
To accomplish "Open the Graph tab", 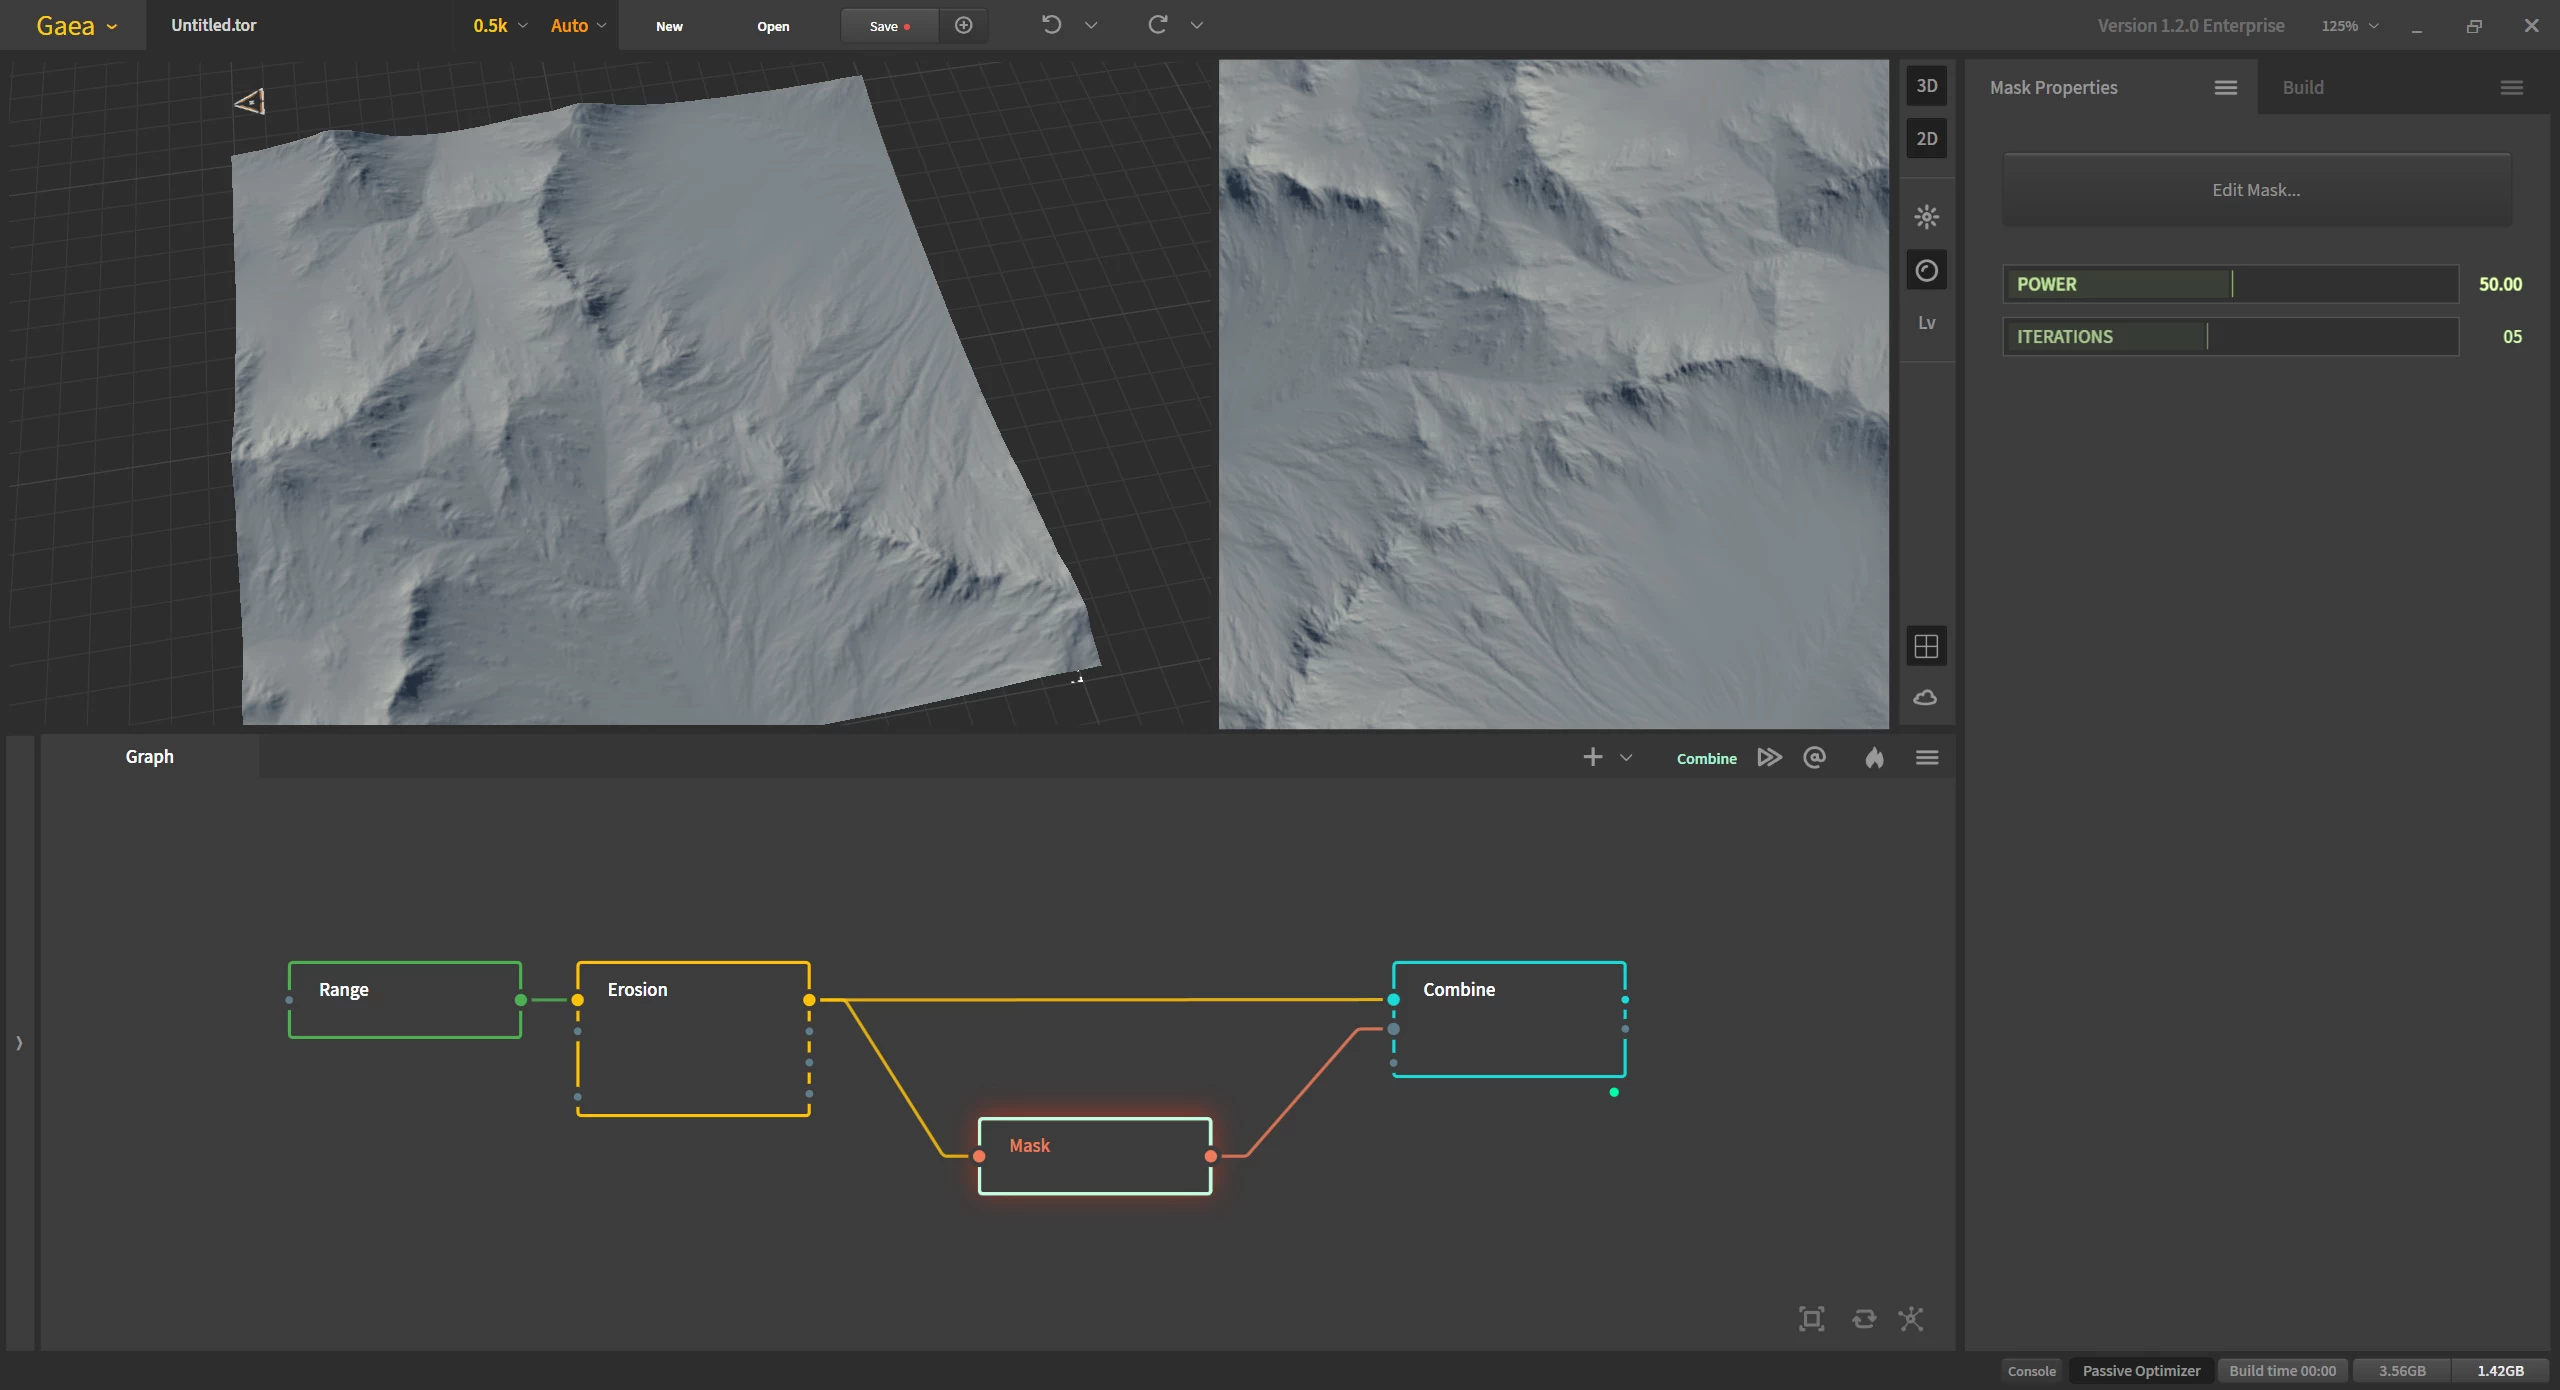I will point(149,757).
